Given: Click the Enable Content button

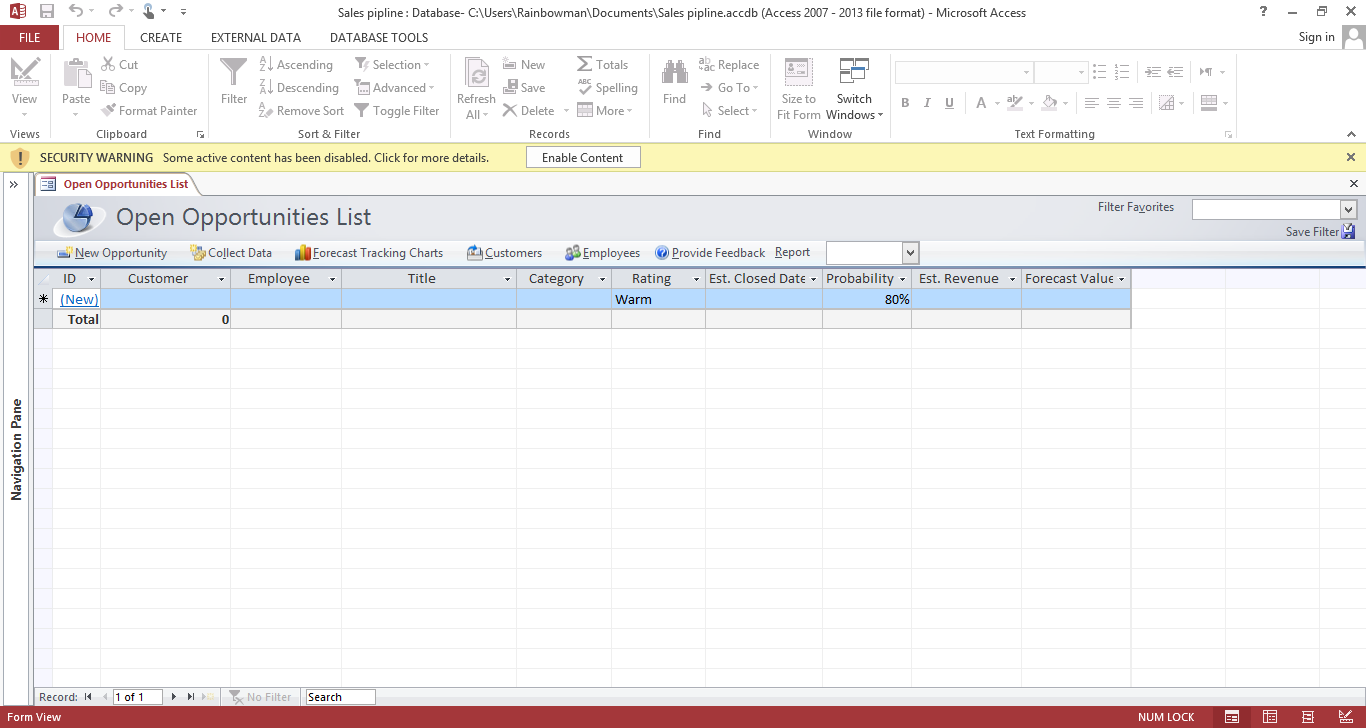Looking at the screenshot, I should click(583, 157).
